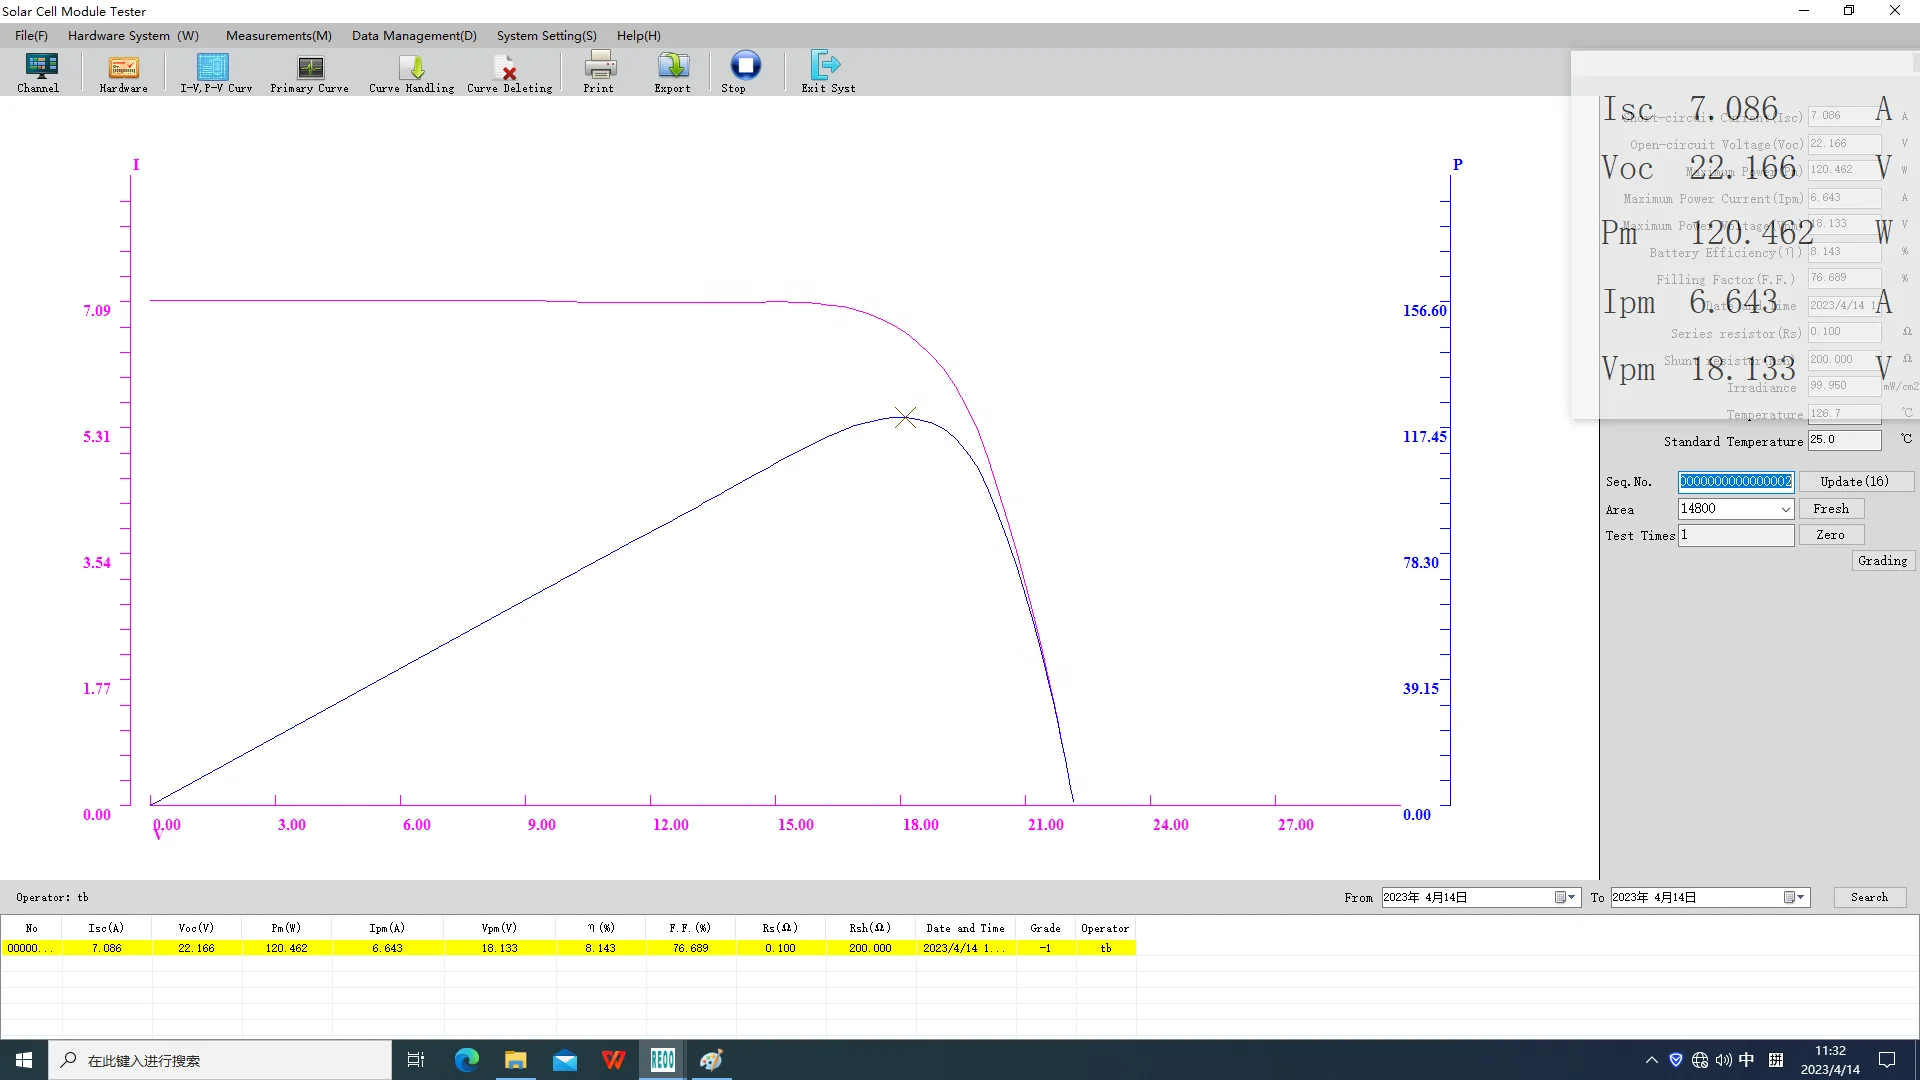Expand the Area dropdown showing 14800
This screenshot has height=1080, width=1920.
1785,509
